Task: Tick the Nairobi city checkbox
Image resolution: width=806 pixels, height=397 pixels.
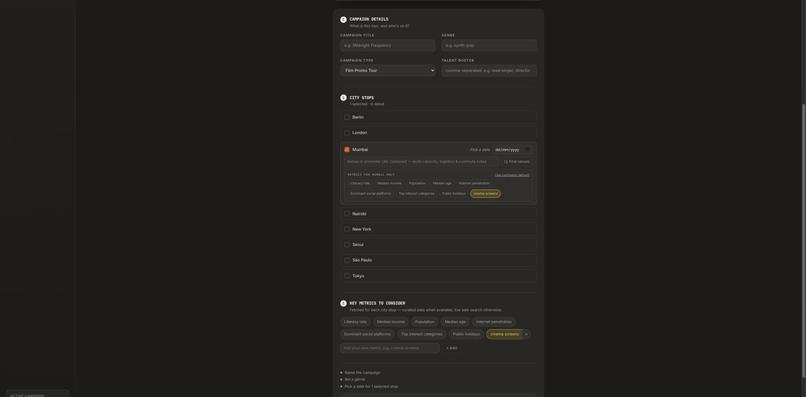Action: [x=347, y=213]
